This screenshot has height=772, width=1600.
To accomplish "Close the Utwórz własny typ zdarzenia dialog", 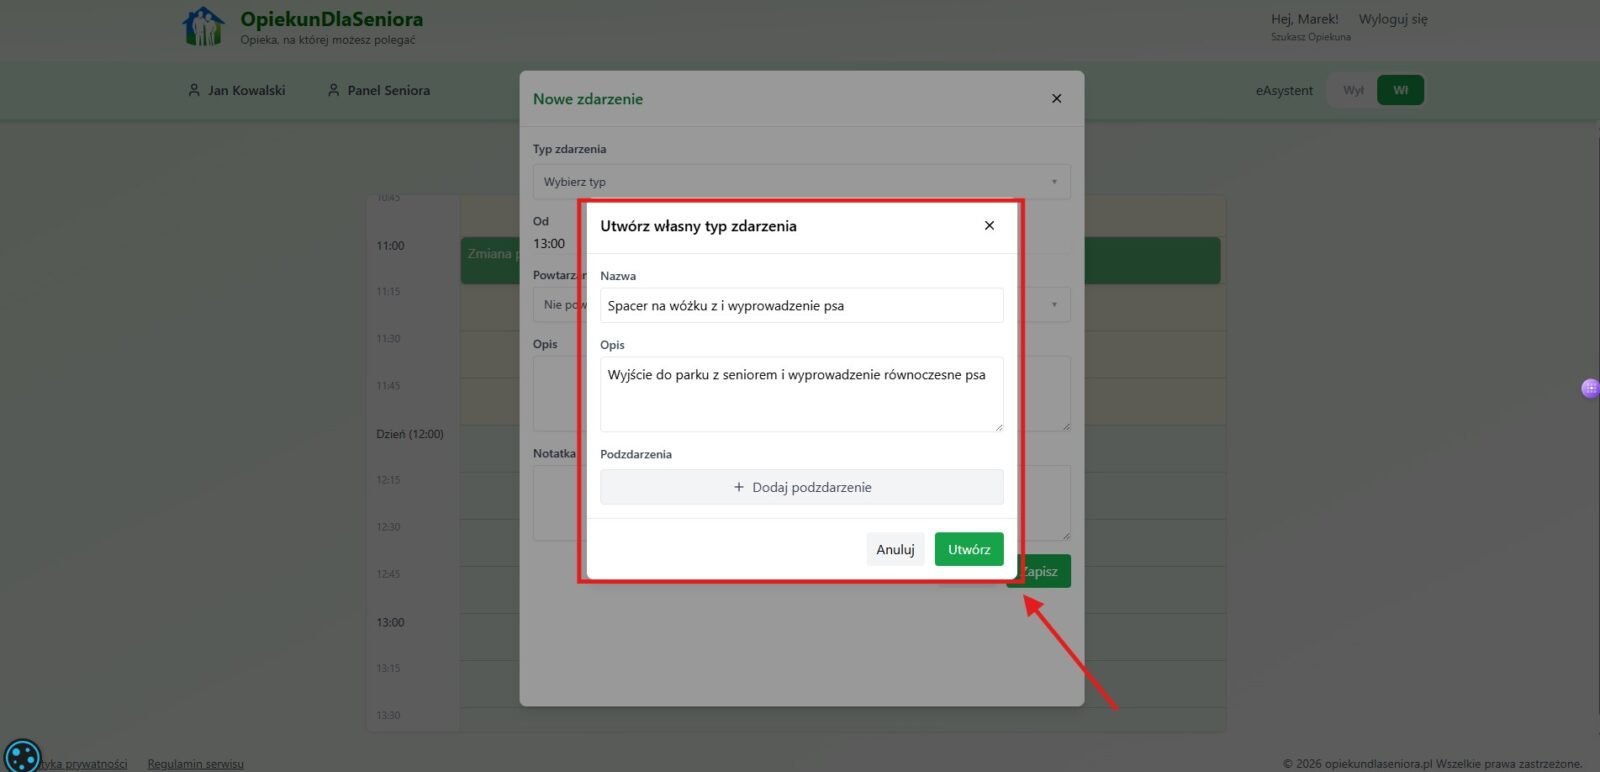I will point(989,226).
